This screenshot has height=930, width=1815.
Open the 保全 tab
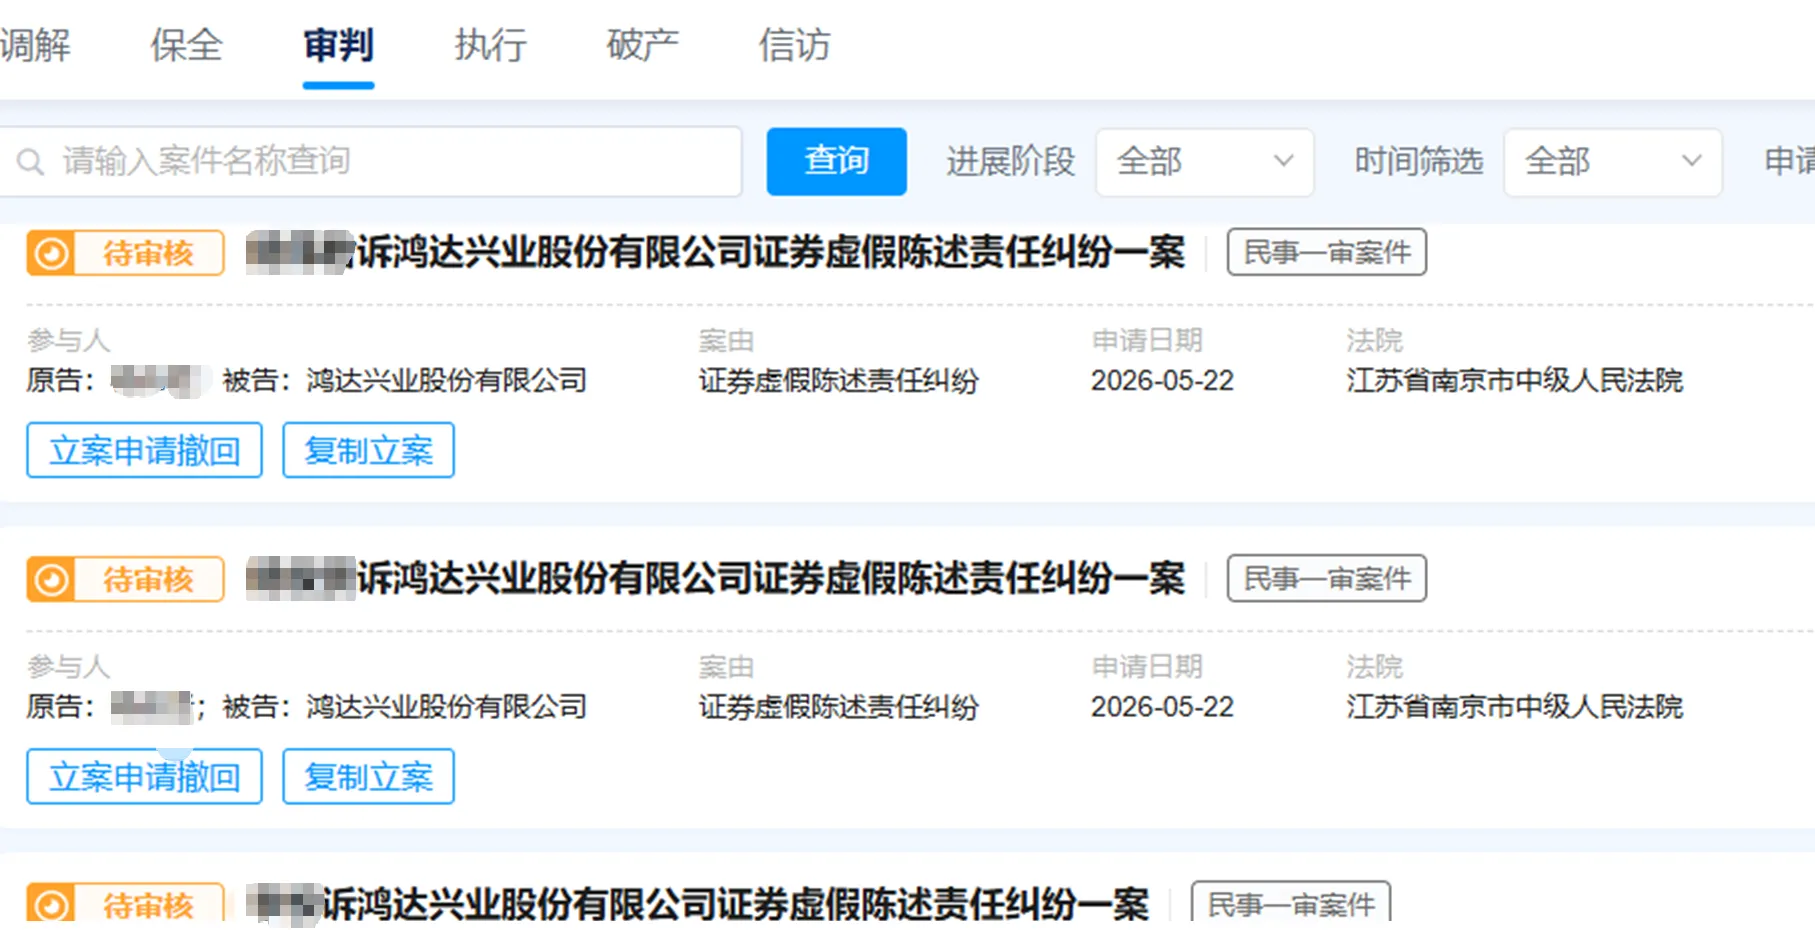click(186, 45)
